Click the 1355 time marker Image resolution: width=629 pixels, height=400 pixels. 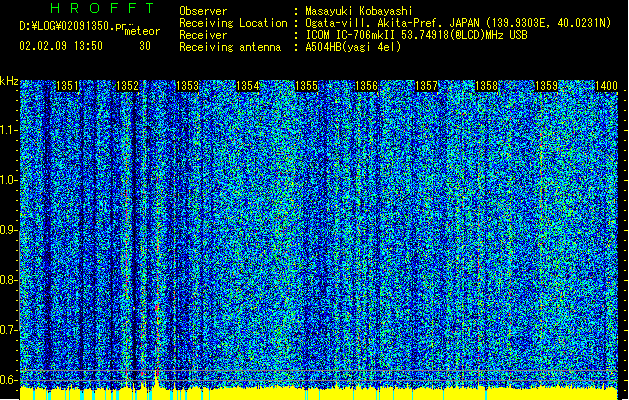pos(306,86)
